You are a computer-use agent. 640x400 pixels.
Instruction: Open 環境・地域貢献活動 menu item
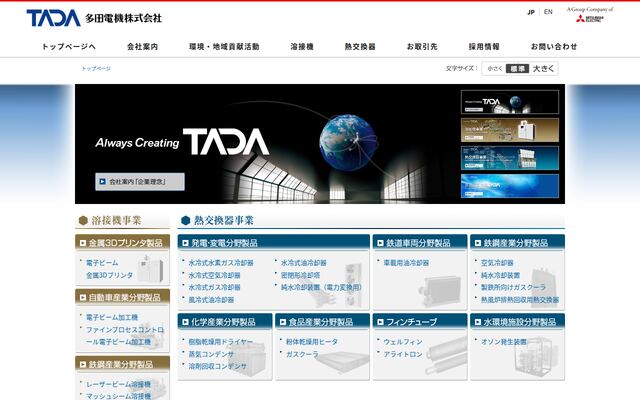click(224, 47)
